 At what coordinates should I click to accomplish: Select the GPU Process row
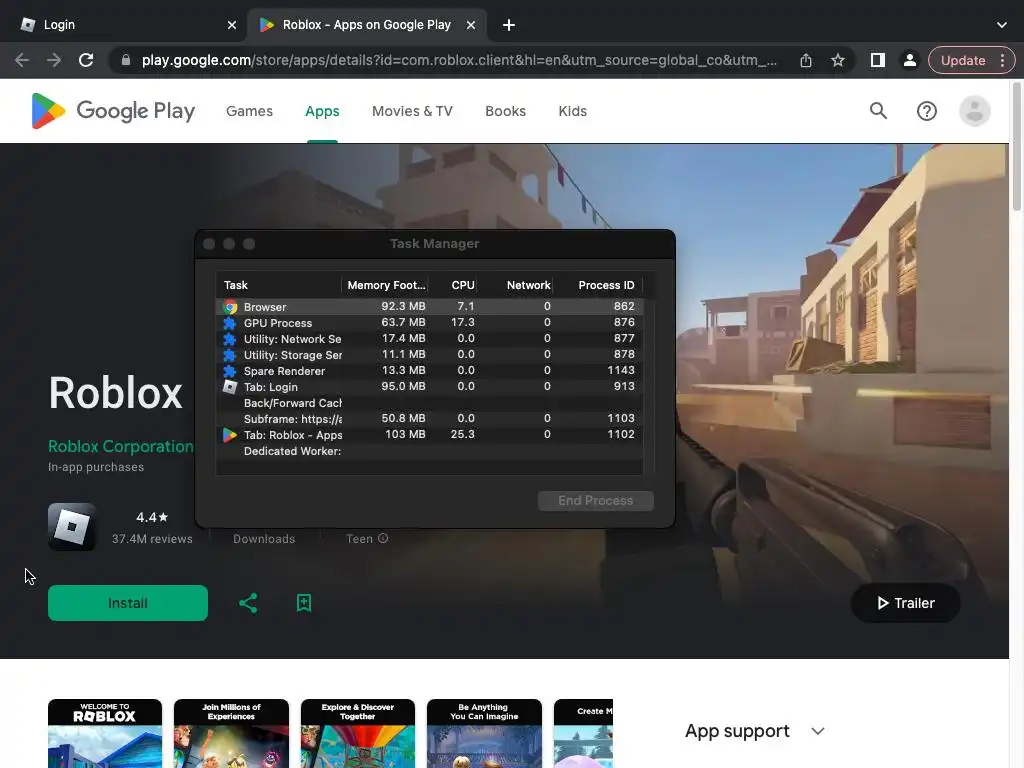point(430,323)
